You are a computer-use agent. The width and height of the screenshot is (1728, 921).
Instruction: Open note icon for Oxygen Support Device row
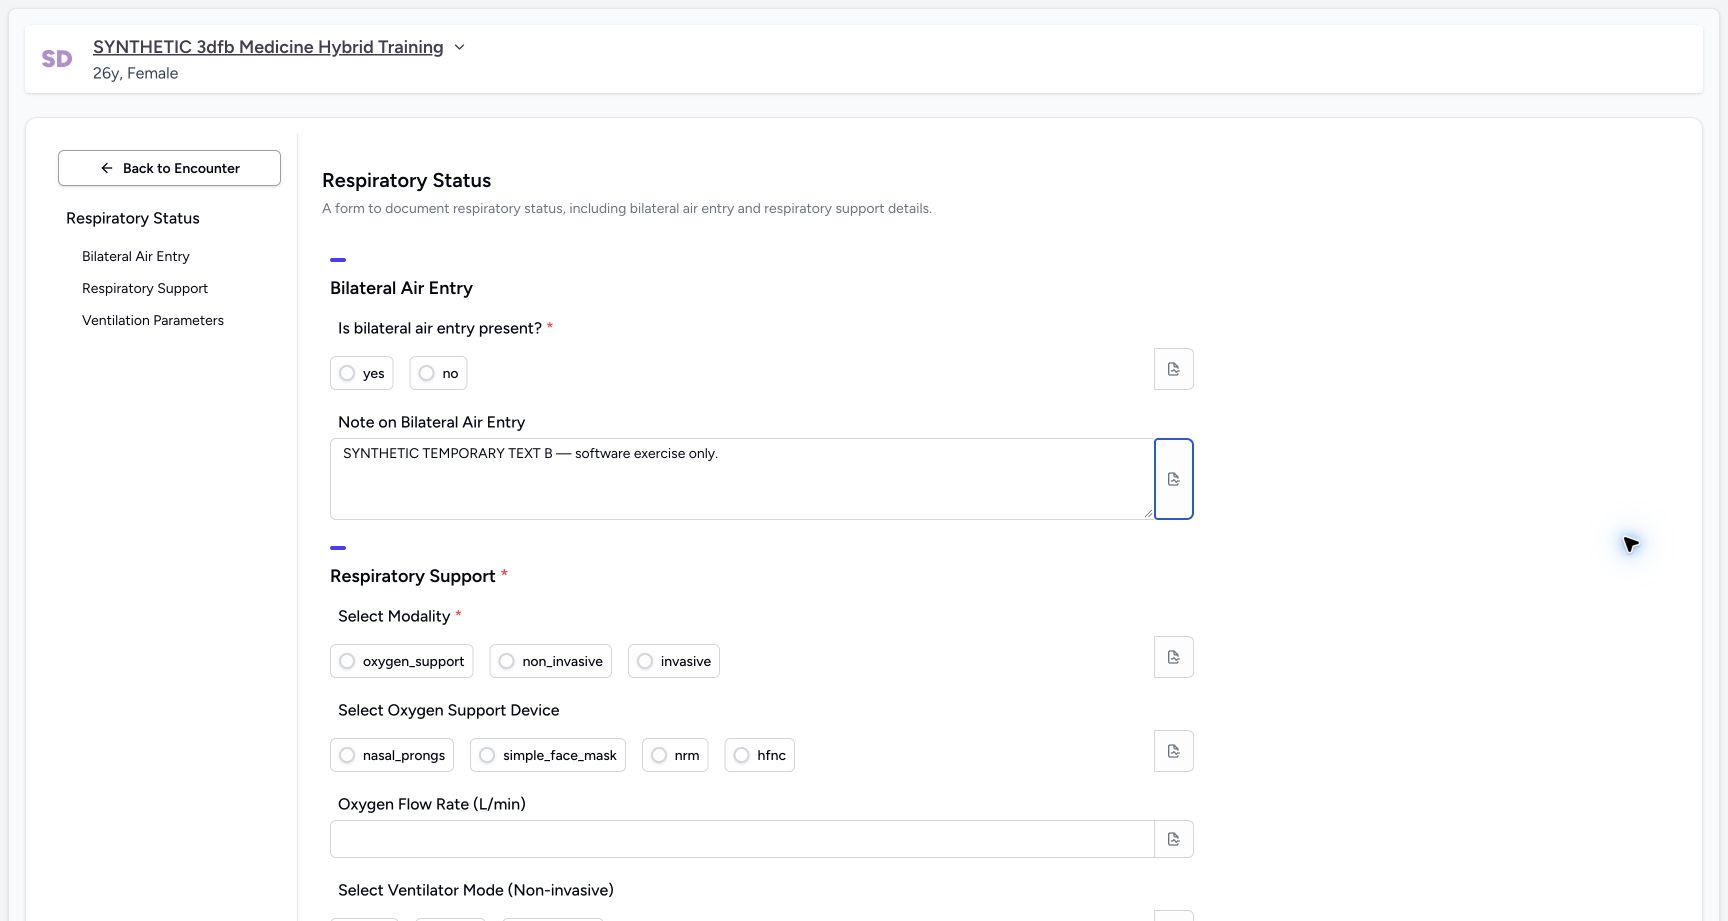(1173, 751)
